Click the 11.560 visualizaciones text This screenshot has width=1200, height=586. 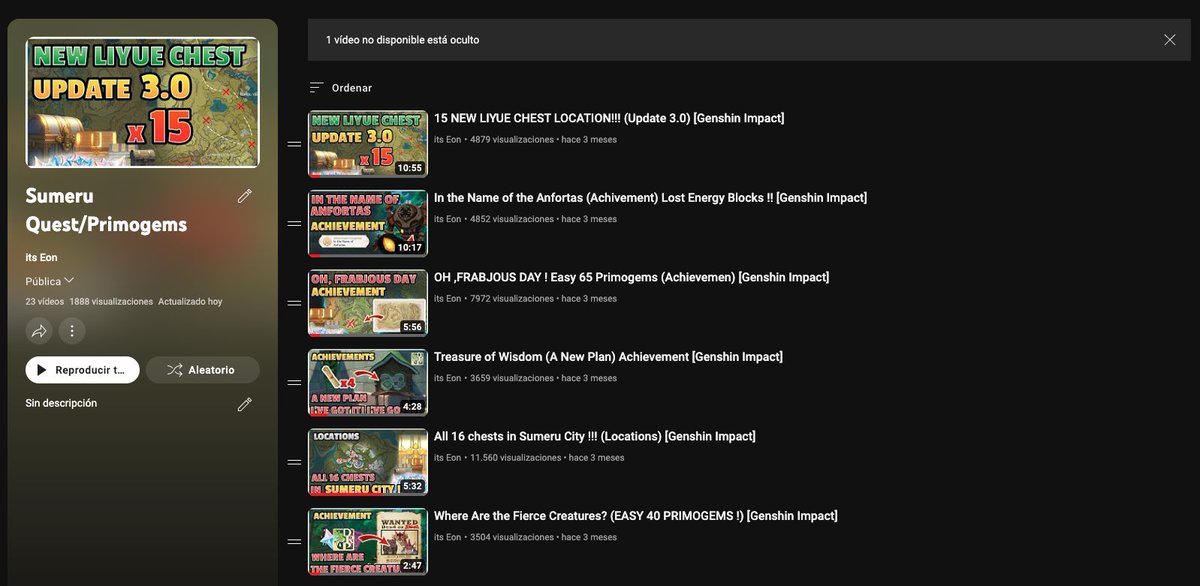(x=515, y=458)
